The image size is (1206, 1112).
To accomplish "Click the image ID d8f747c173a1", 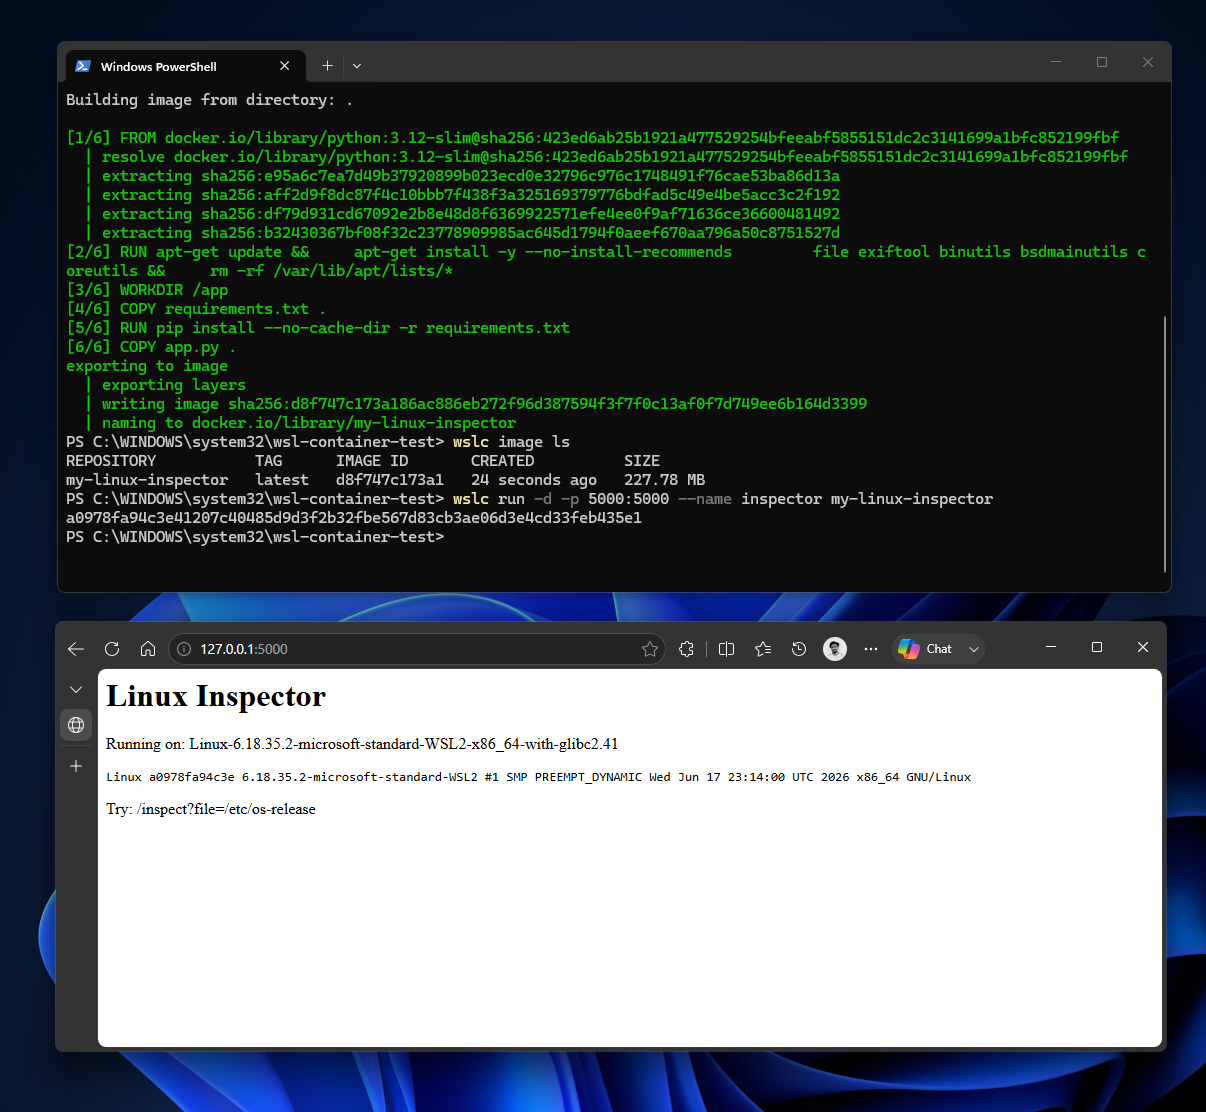I will 389,480.
